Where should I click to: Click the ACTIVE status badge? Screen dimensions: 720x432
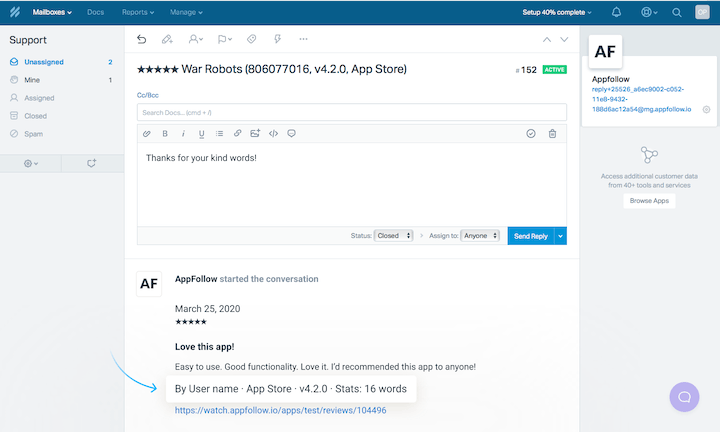coord(555,70)
